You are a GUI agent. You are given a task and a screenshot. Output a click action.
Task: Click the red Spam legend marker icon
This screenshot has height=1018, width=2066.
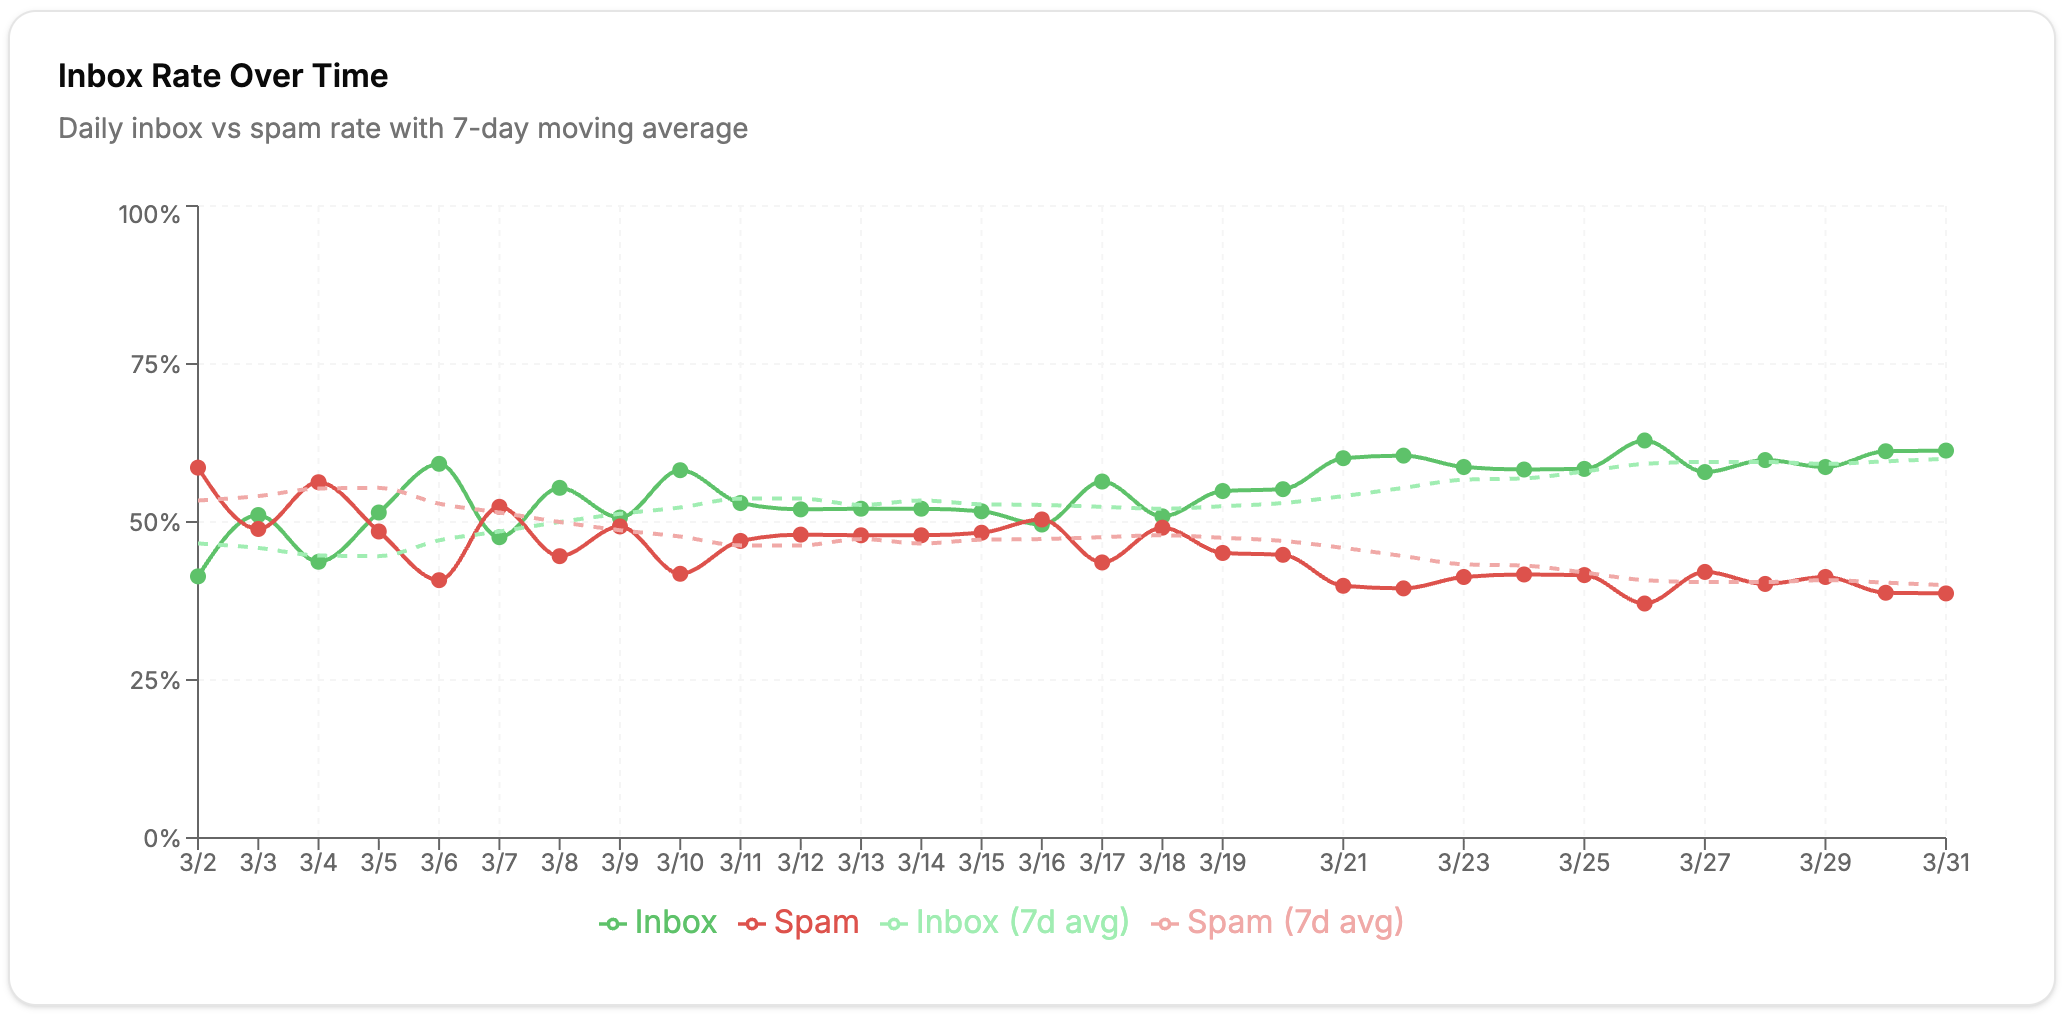751,924
